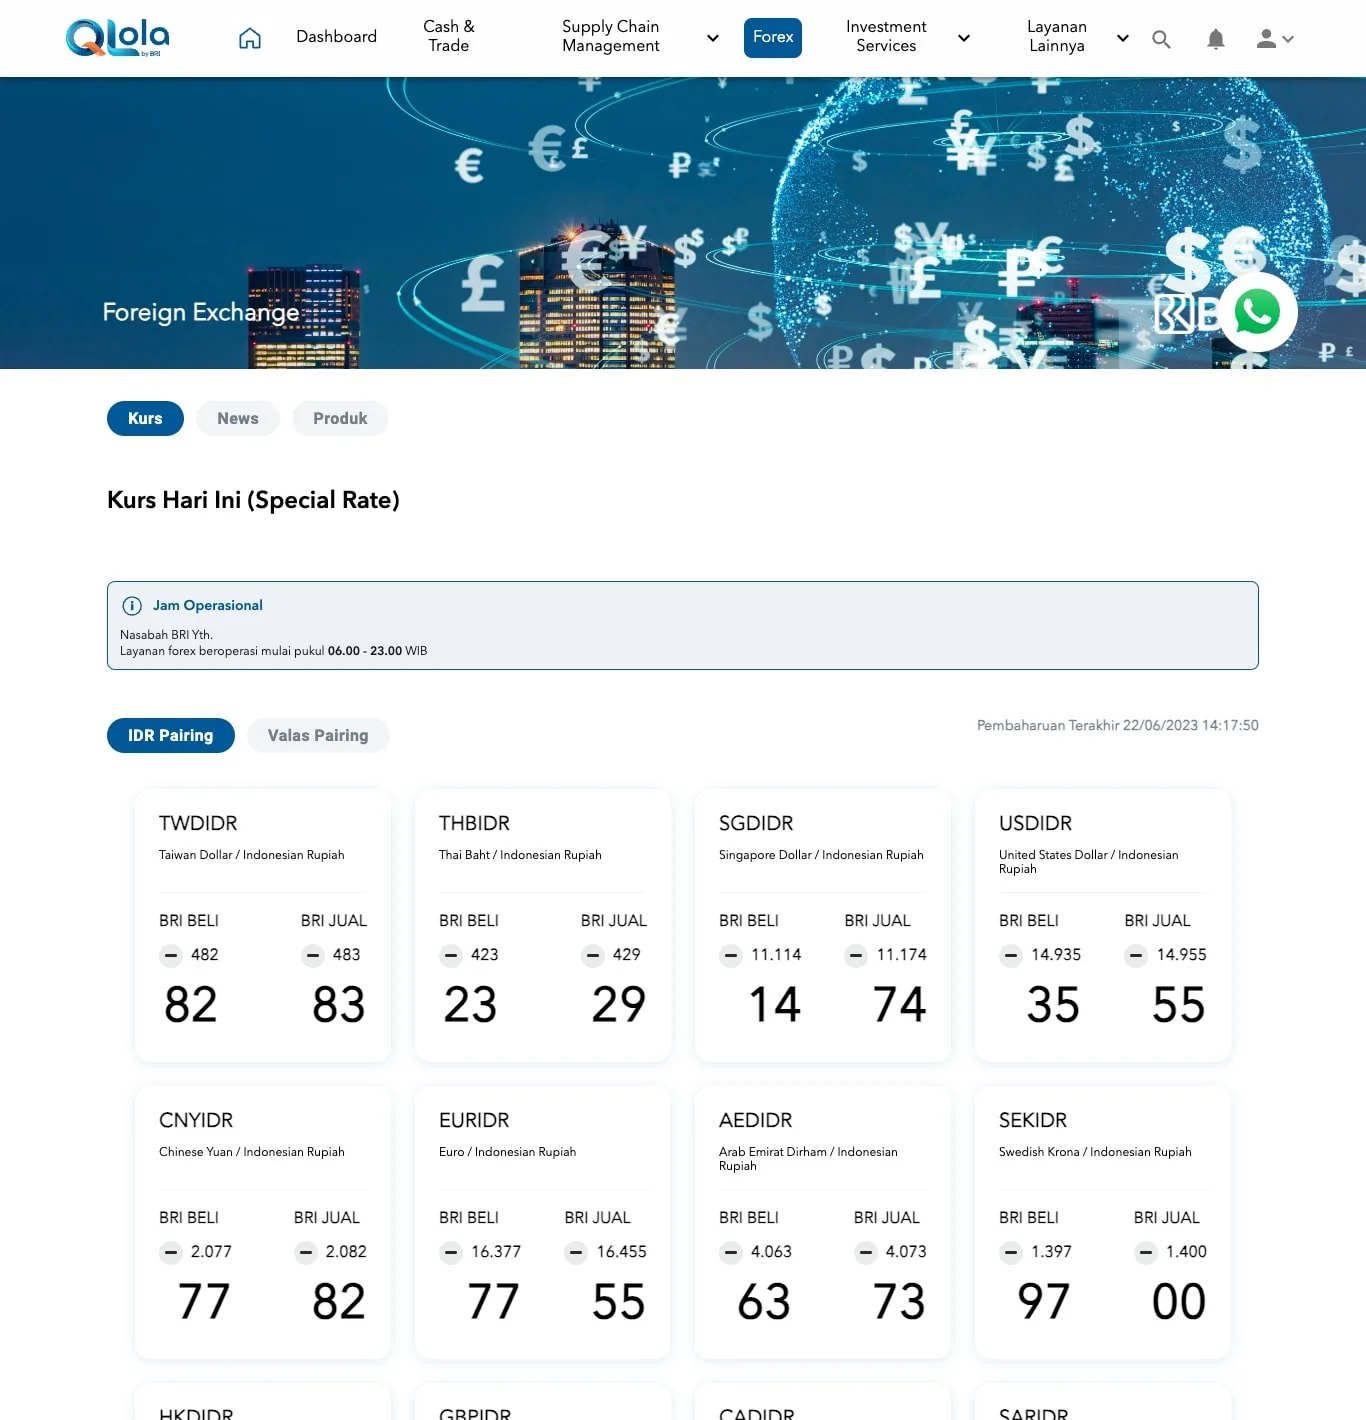
Task: Select IDR Pairing toggle
Action: [x=170, y=735]
